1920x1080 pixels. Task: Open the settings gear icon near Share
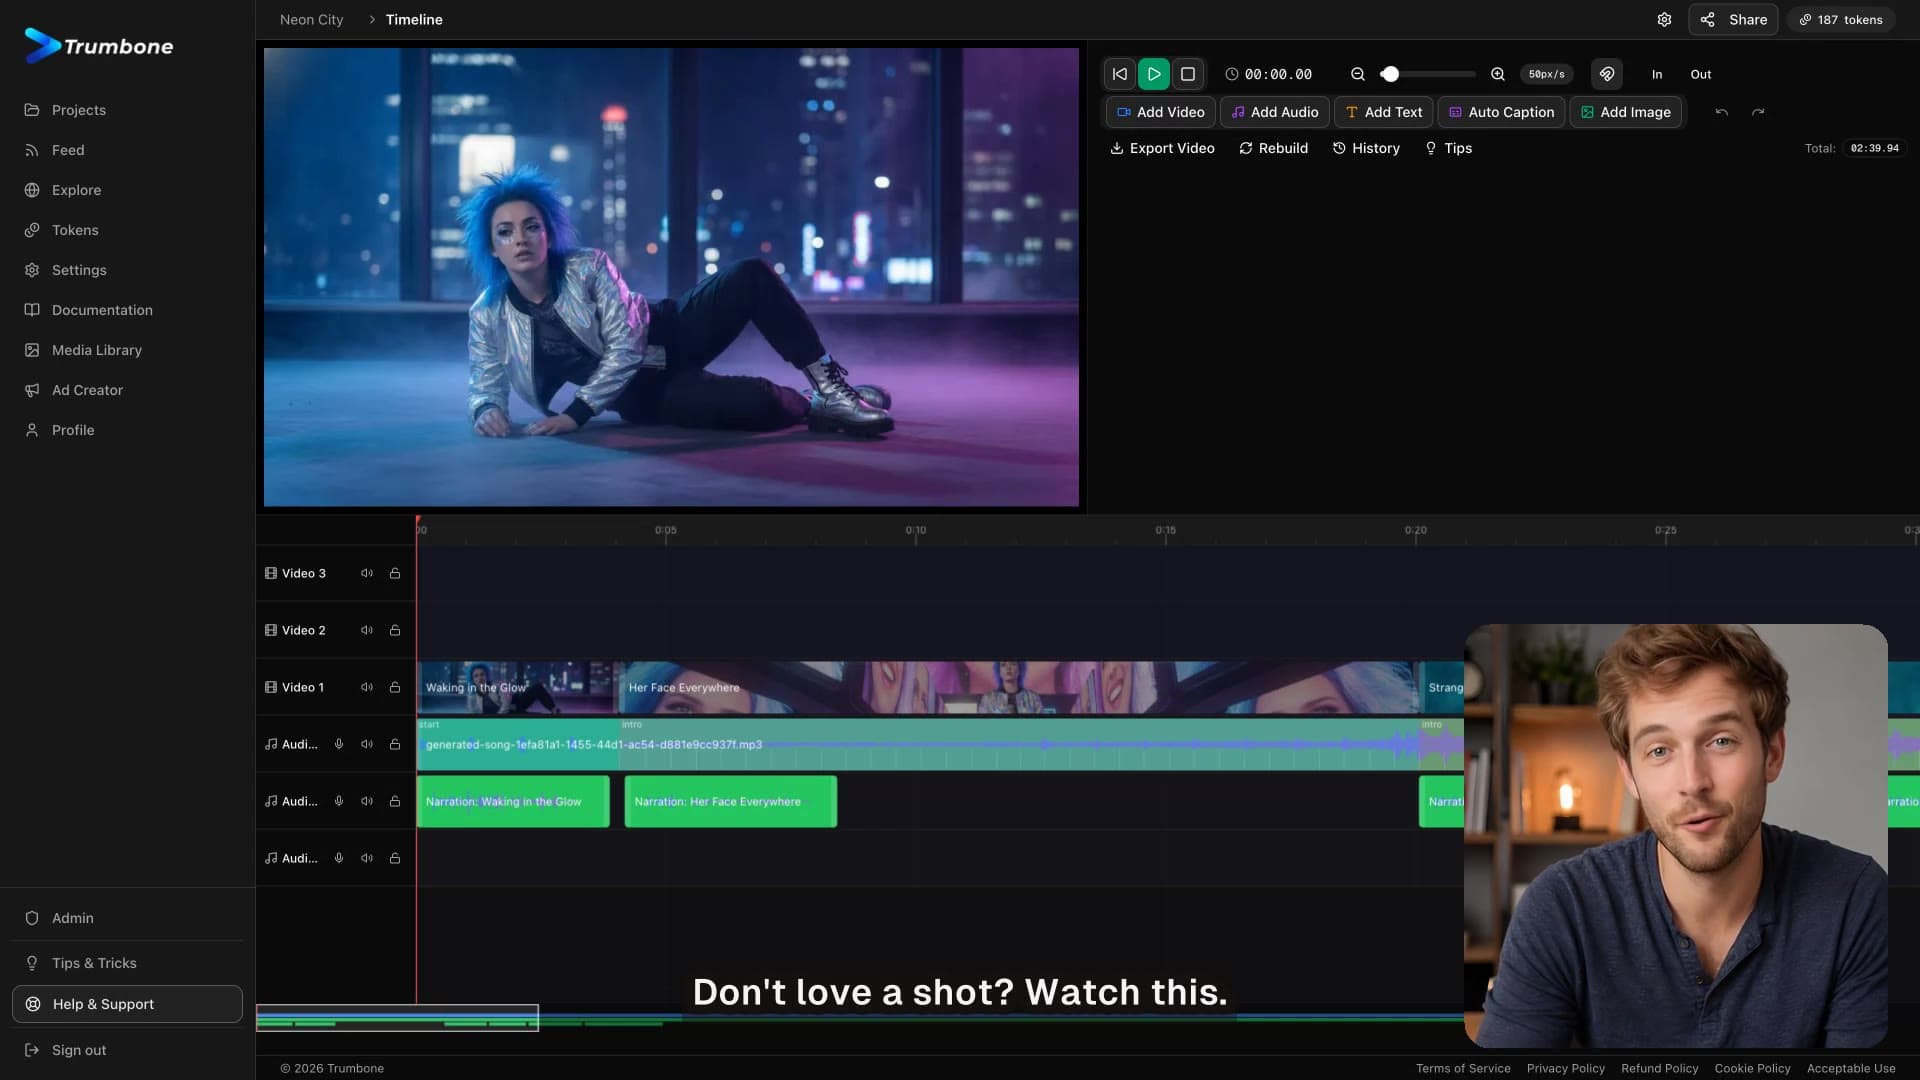pyautogui.click(x=1664, y=20)
